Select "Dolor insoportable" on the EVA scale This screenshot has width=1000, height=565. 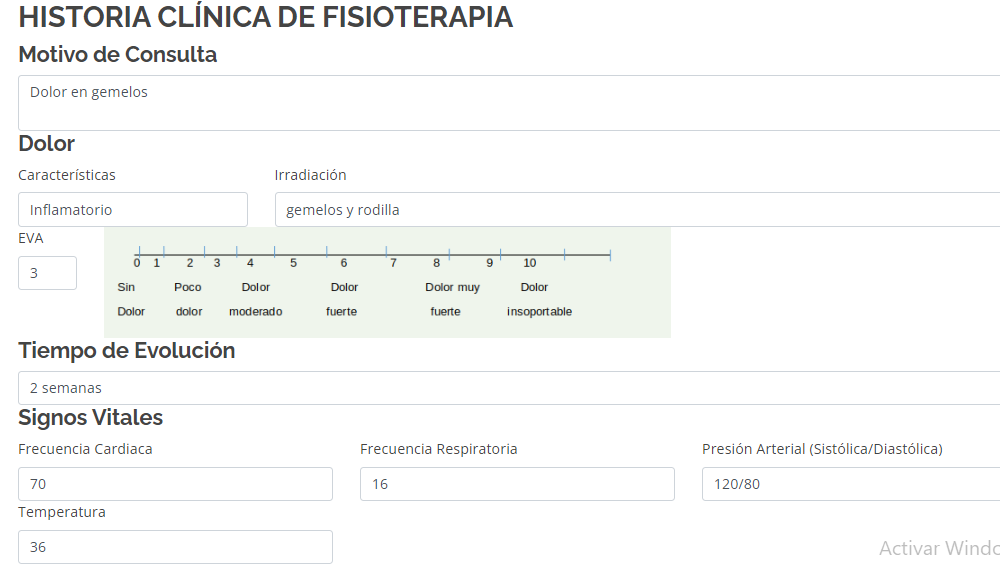tap(538, 299)
